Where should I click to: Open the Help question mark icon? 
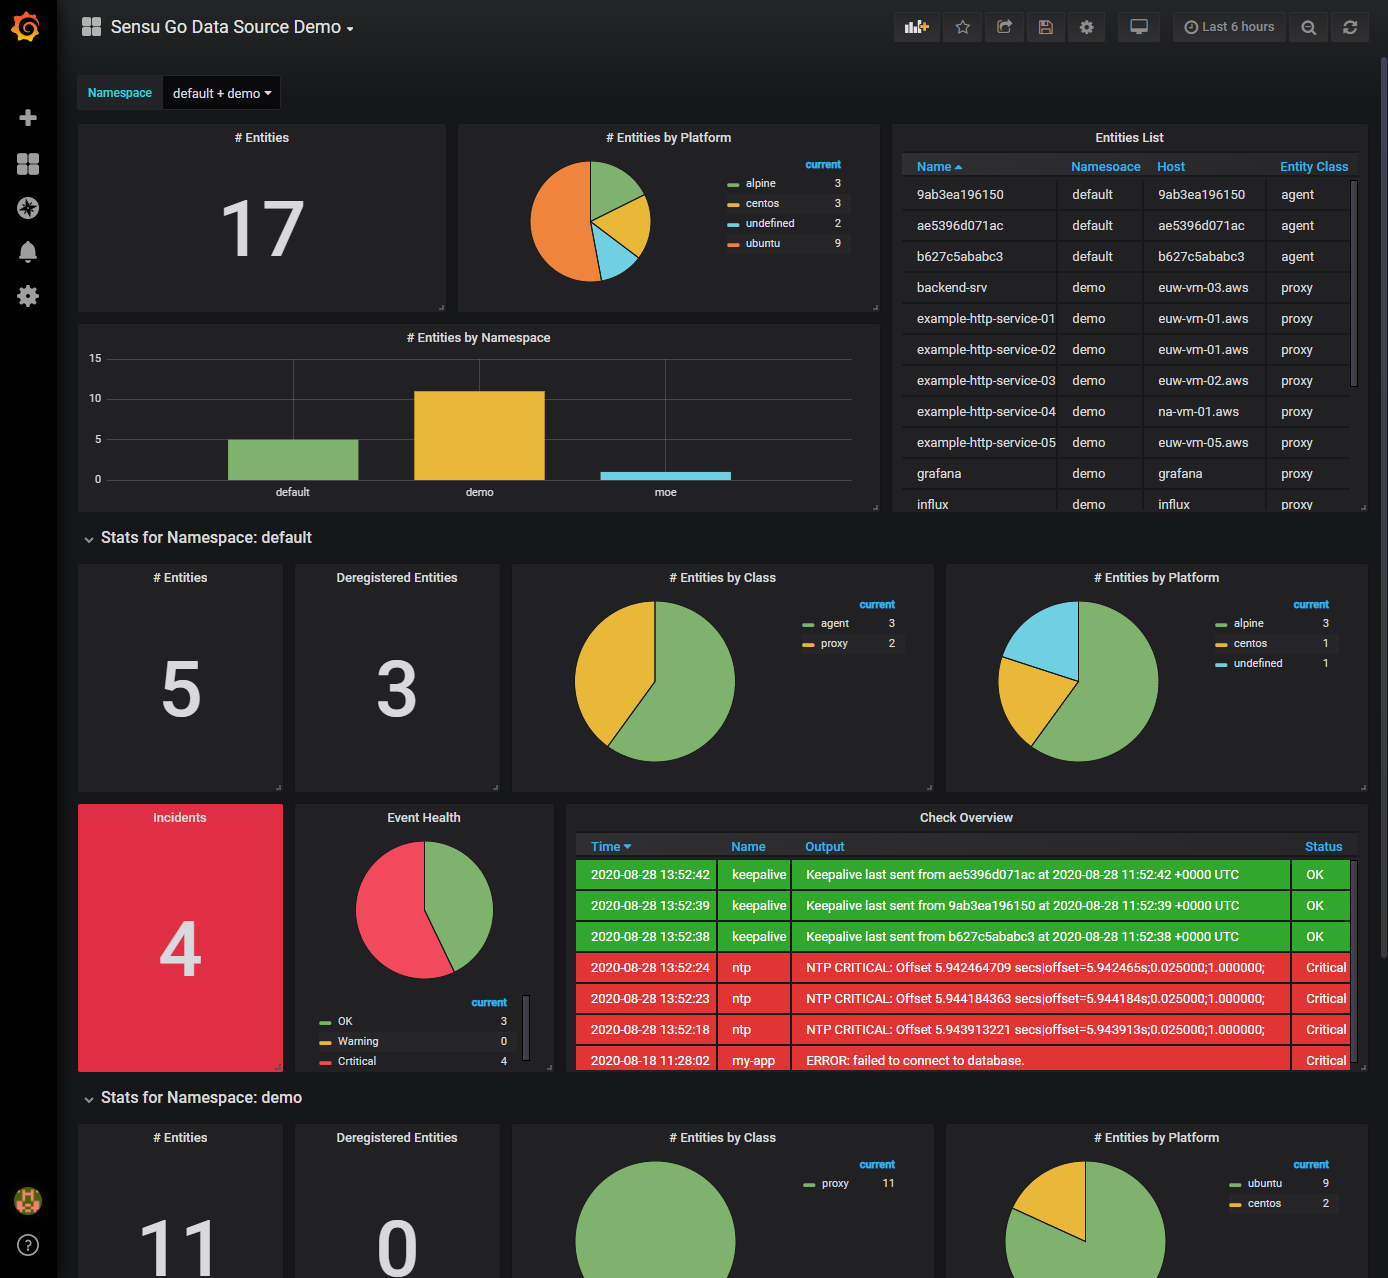(28, 1245)
